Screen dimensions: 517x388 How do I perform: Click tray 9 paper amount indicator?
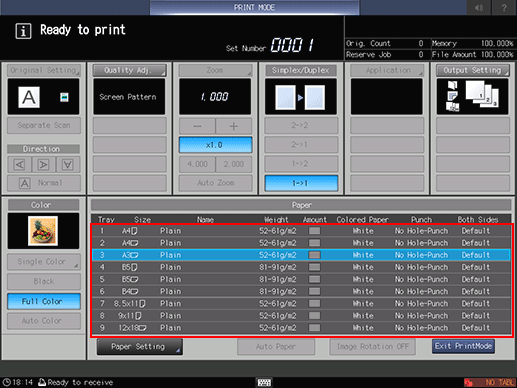point(314,328)
